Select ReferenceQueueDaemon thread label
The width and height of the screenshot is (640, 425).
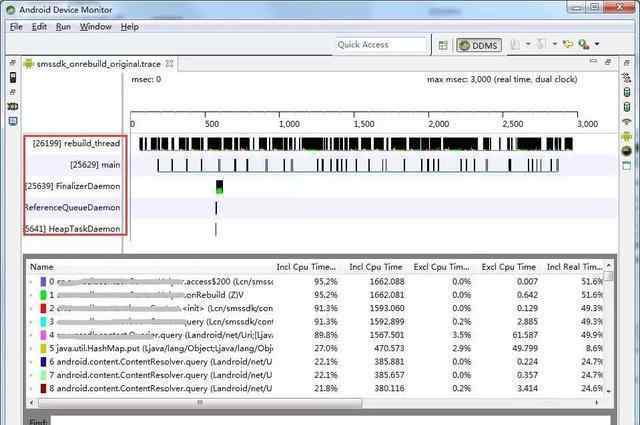tap(73, 208)
